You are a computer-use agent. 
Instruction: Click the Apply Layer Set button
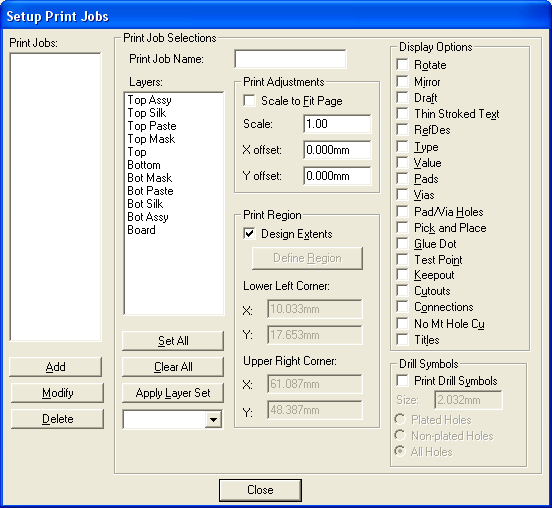pyautogui.click(x=173, y=393)
